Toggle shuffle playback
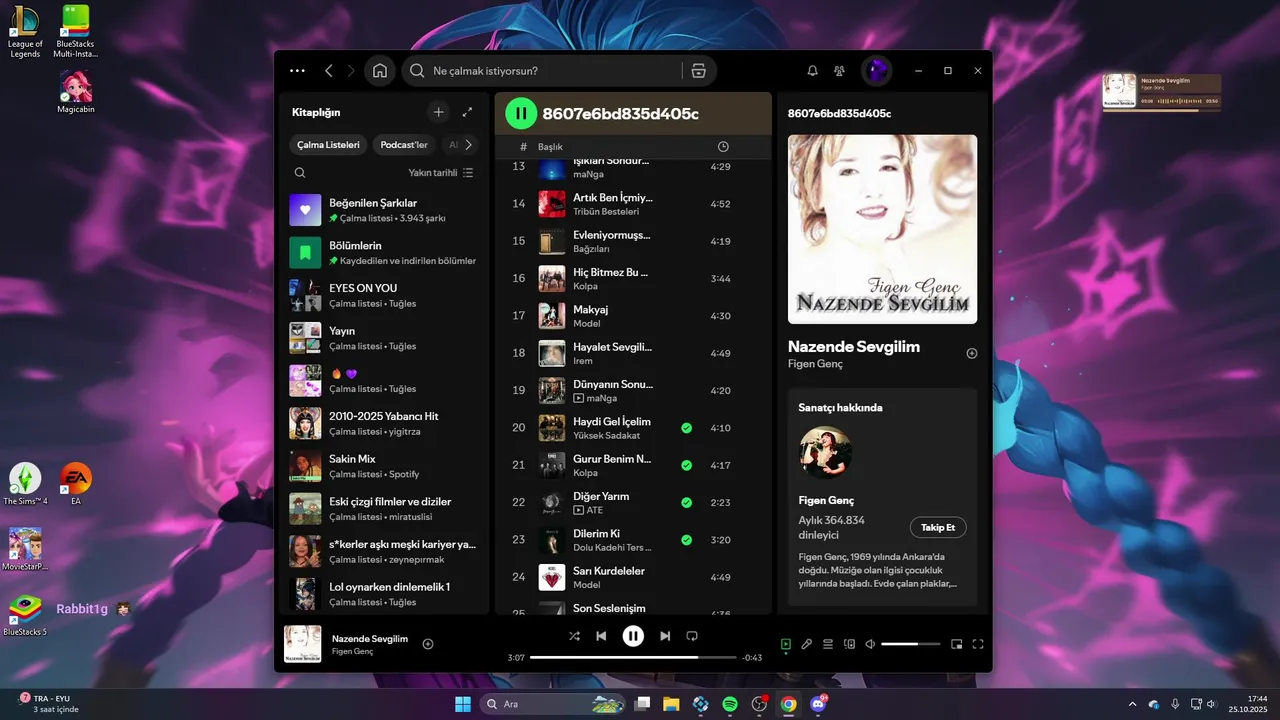This screenshot has width=1280, height=720. [574, 636]
